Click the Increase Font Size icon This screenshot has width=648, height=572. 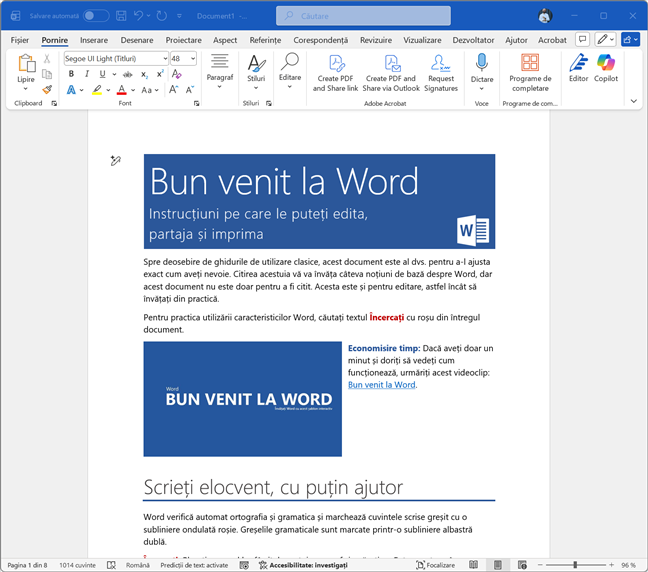[x=174, y=90]
